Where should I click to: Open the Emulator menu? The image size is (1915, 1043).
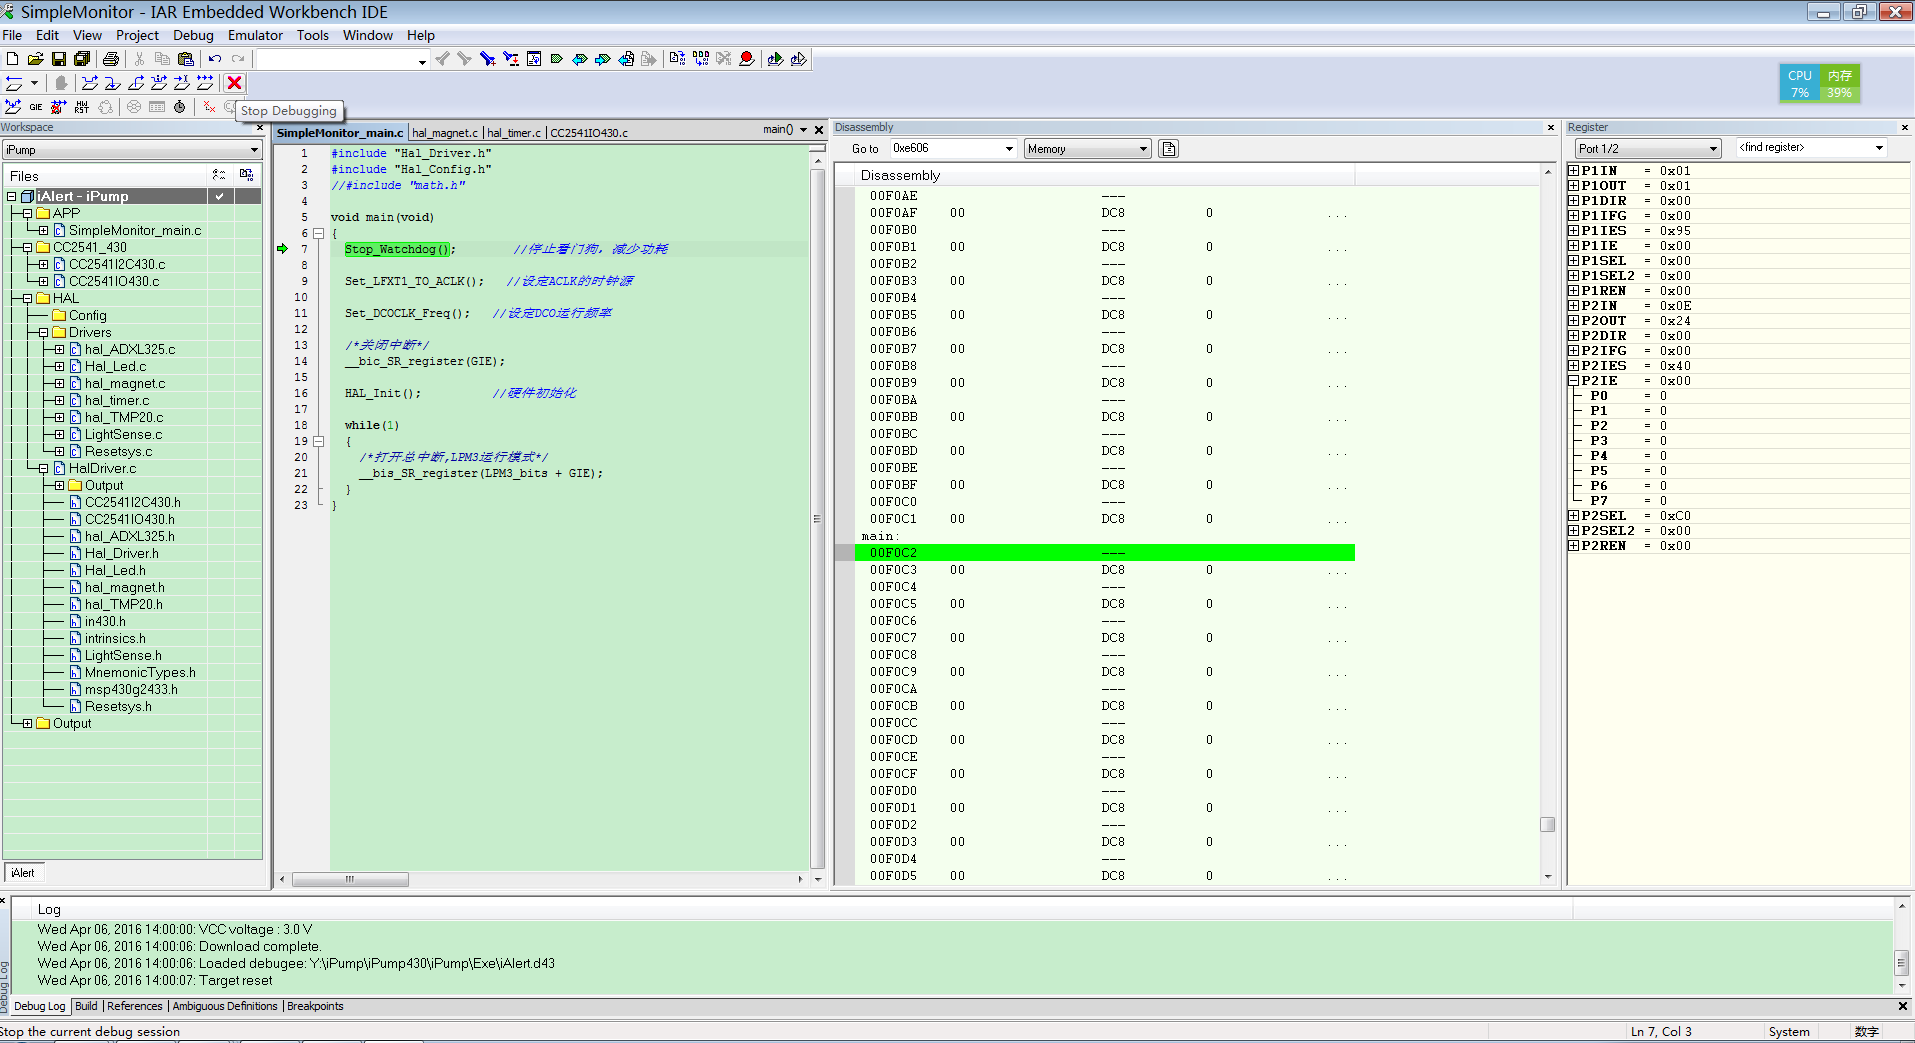(x=255, y=35)
